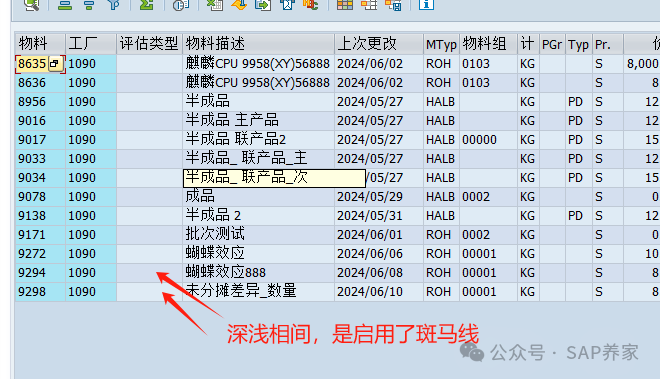Click date 2024/06/08

tap(370, 272)
